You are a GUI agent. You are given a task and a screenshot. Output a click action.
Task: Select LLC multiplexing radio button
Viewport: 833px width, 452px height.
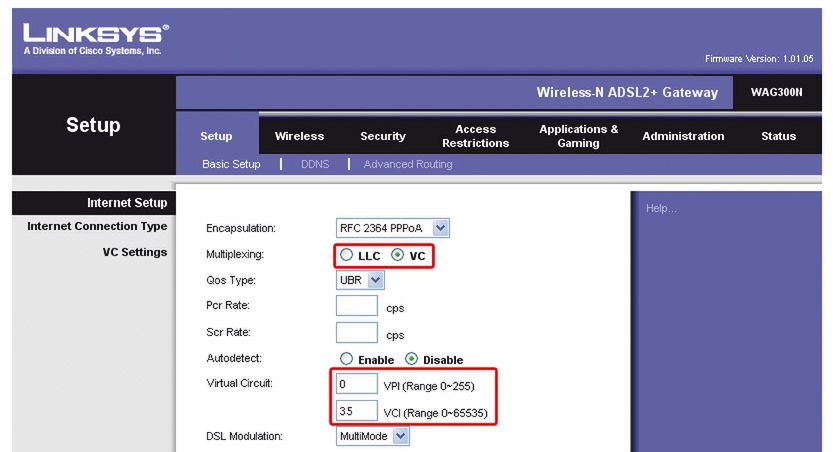click(x=346, y=255)
